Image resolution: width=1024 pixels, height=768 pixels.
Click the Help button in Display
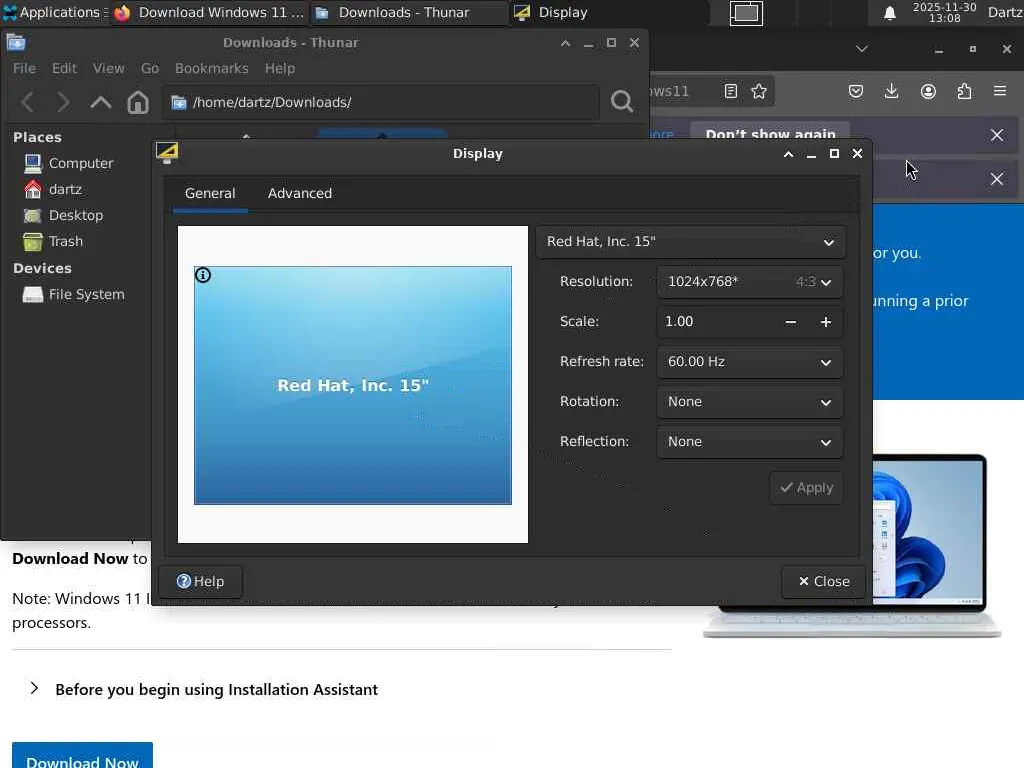click(x=200, y=581)
